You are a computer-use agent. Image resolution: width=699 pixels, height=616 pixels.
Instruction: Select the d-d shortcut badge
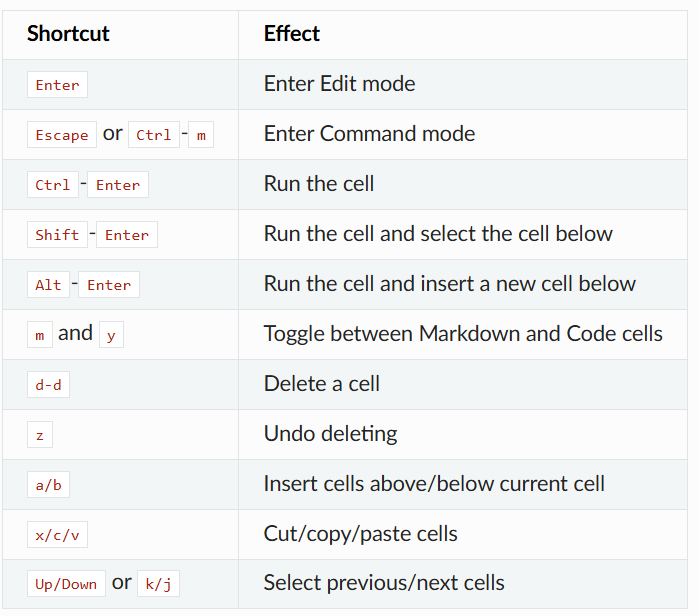click(x=48, y=385)
